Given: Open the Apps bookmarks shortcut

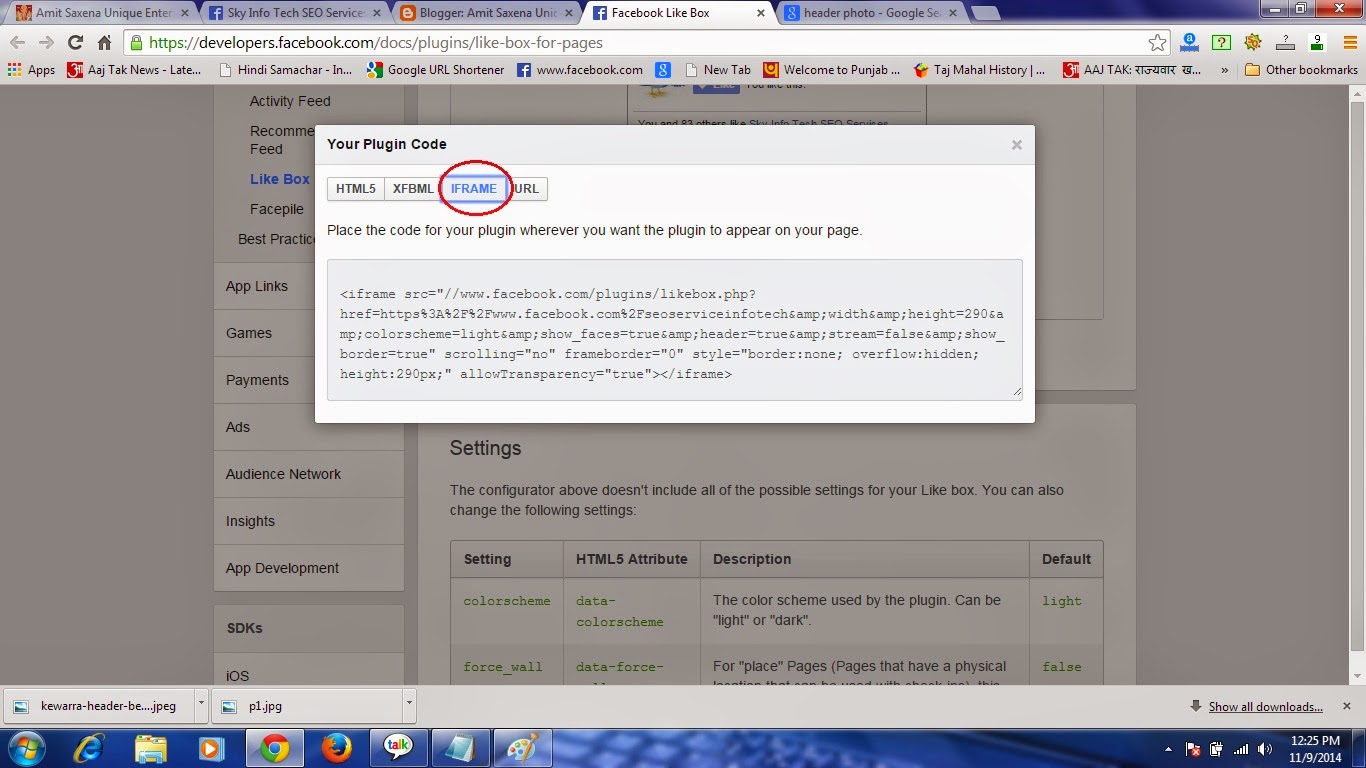Looking at the screenshot, I should click(x=31, y=70).
